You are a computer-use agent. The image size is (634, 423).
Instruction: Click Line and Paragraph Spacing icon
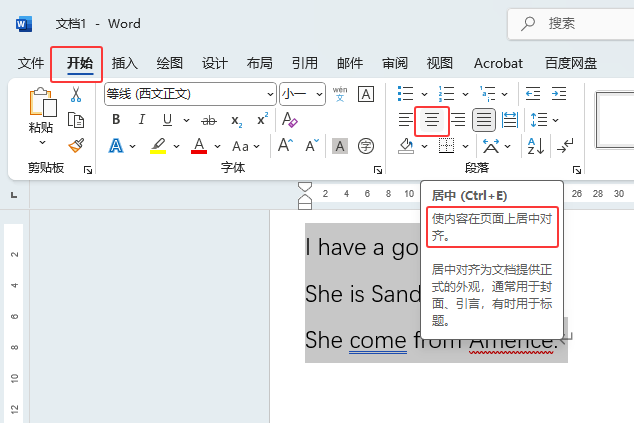pos(539,120)
